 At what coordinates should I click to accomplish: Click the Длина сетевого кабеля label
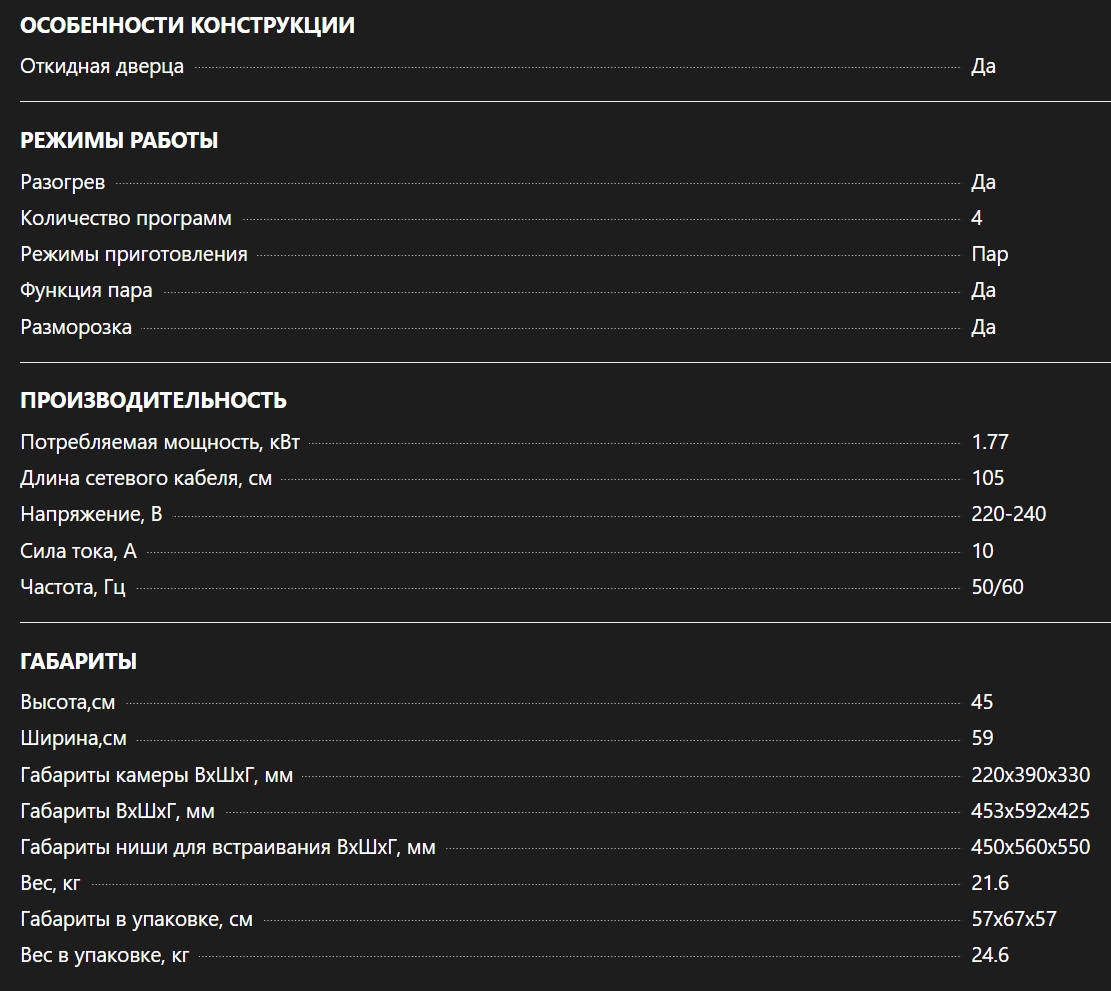146,478
